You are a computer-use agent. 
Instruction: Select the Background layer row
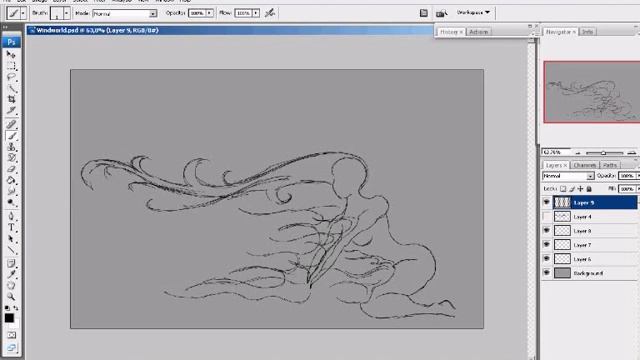tap(589, 273)
